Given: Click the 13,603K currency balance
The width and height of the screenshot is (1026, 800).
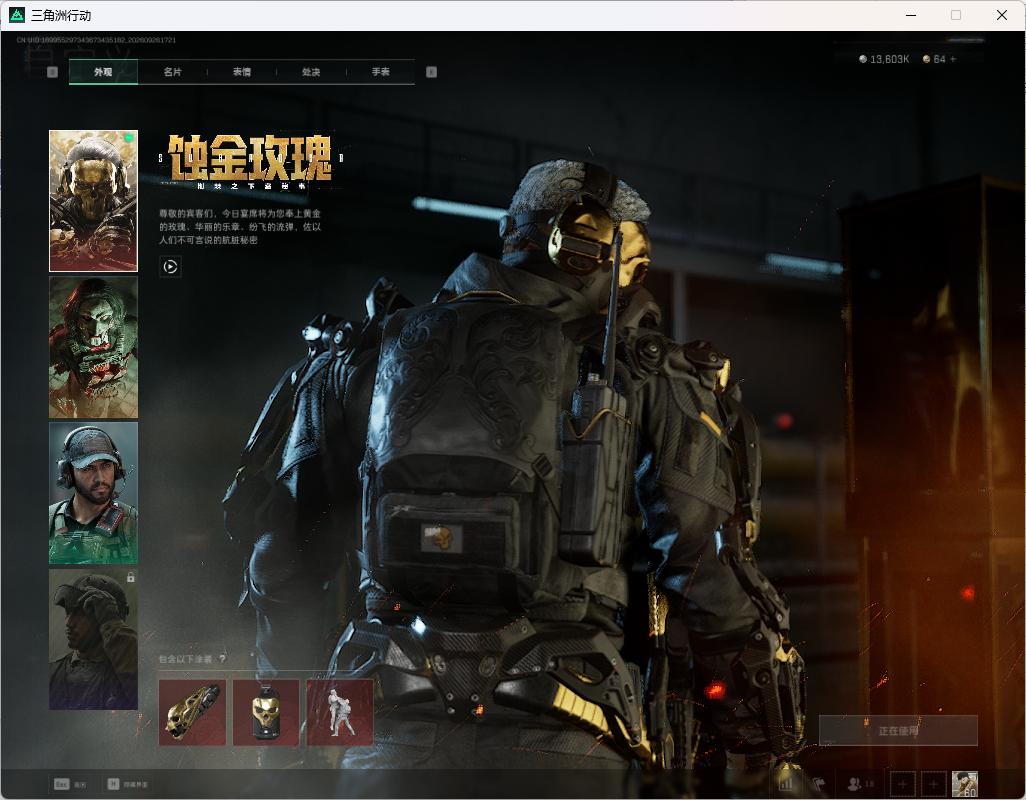Looking at the screenshot, I should 884,59.
